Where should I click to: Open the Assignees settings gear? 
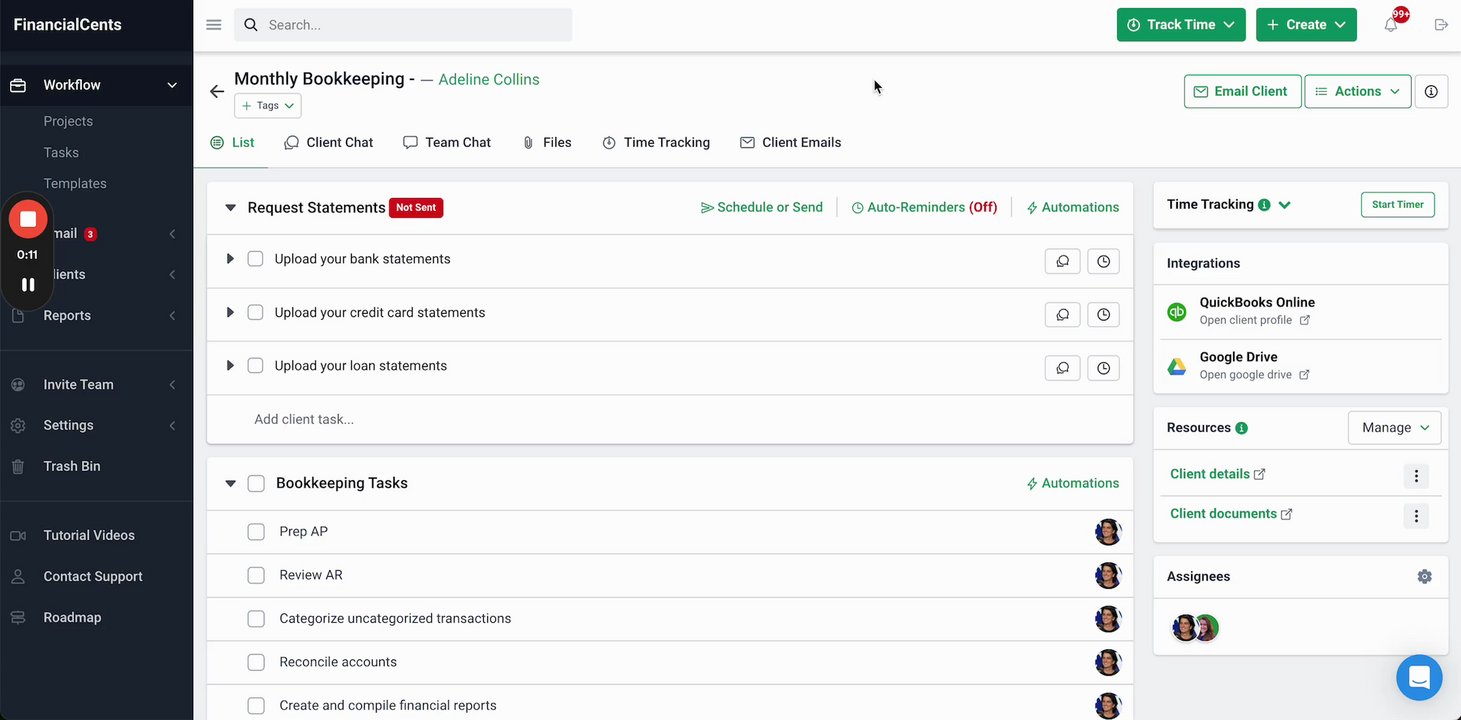coord(1424,577)
